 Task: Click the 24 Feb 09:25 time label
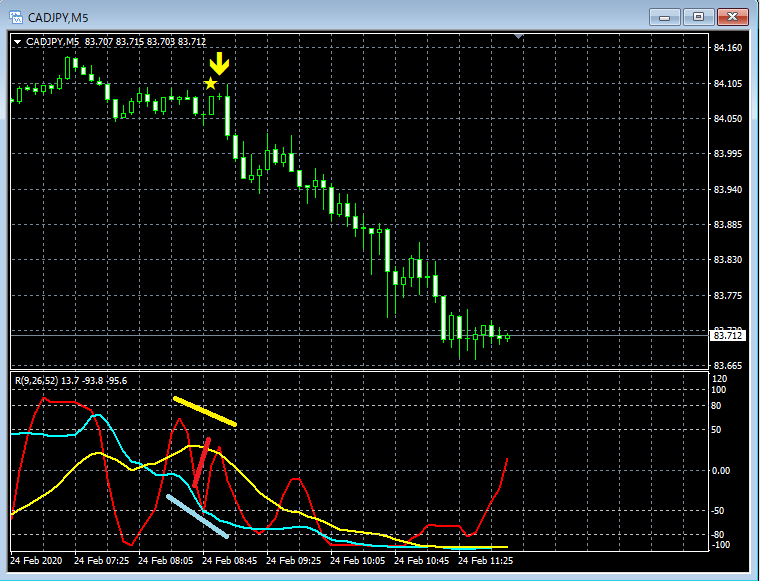(x=293, y=561)
